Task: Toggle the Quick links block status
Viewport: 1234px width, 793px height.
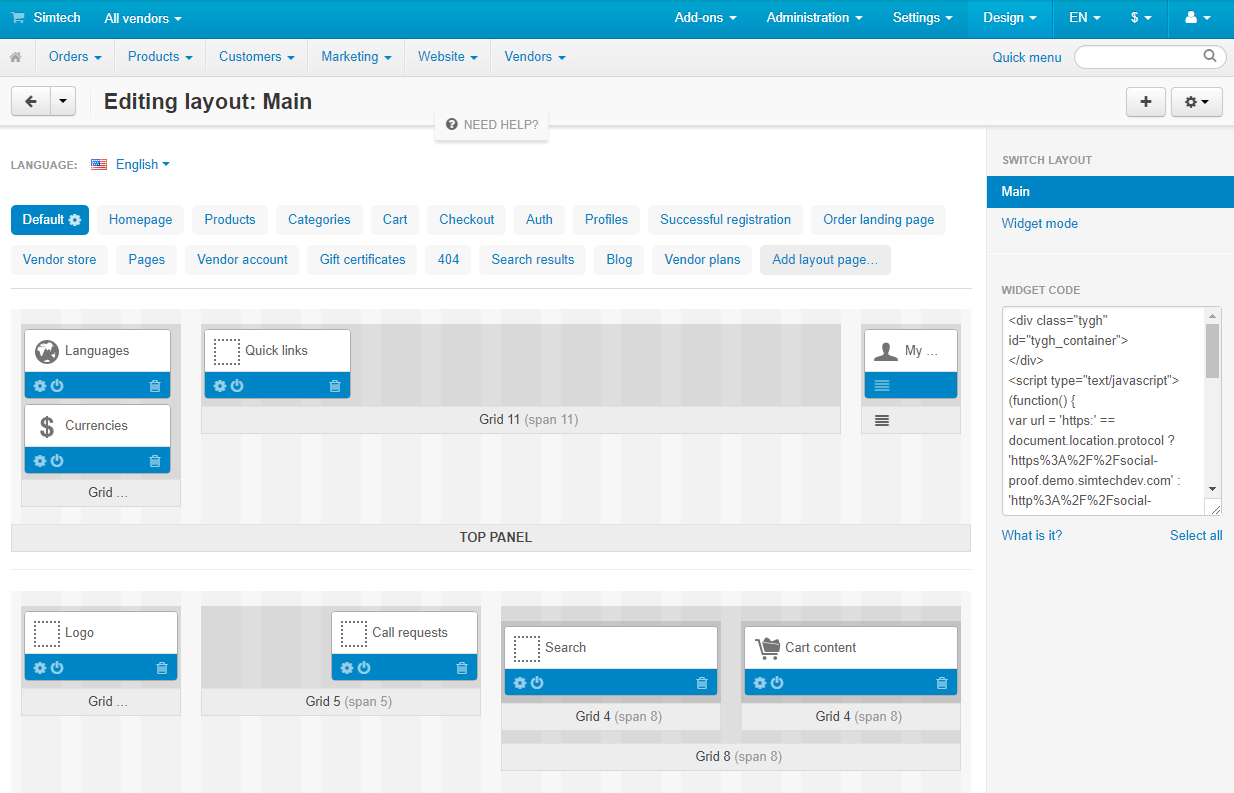Action: click(x=239, y=385)
